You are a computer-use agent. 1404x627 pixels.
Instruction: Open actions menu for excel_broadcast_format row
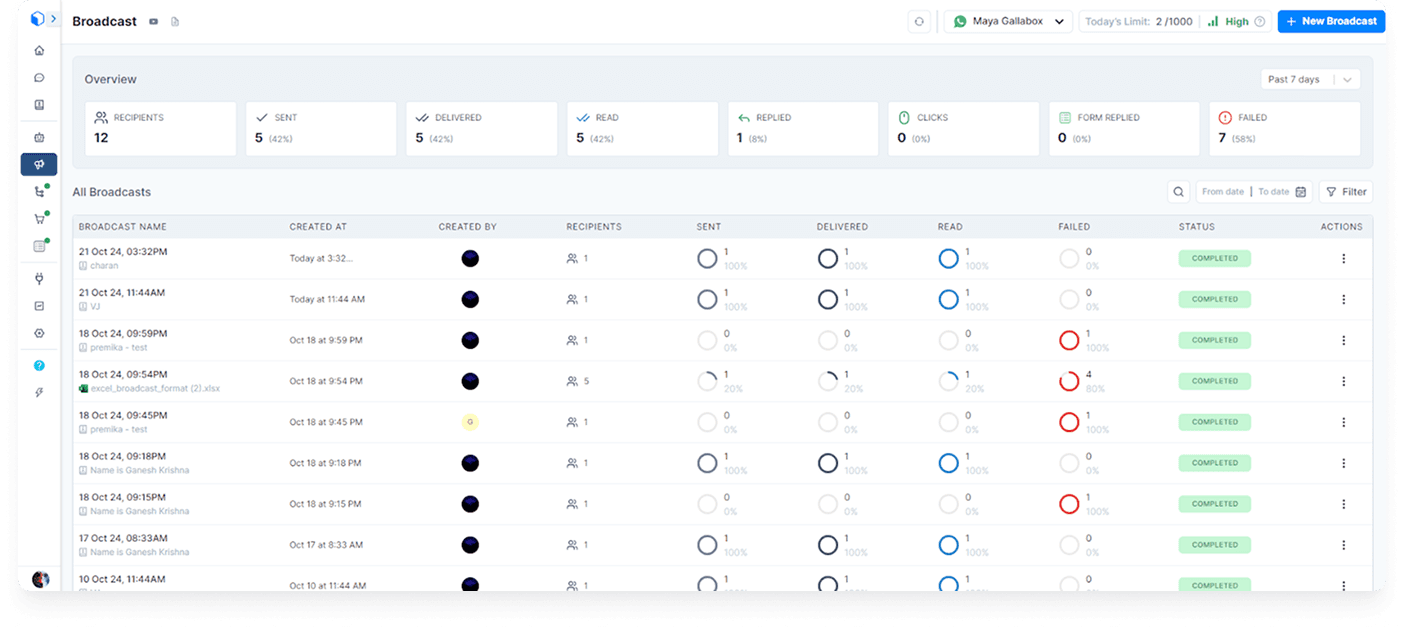coord(1343,381)
